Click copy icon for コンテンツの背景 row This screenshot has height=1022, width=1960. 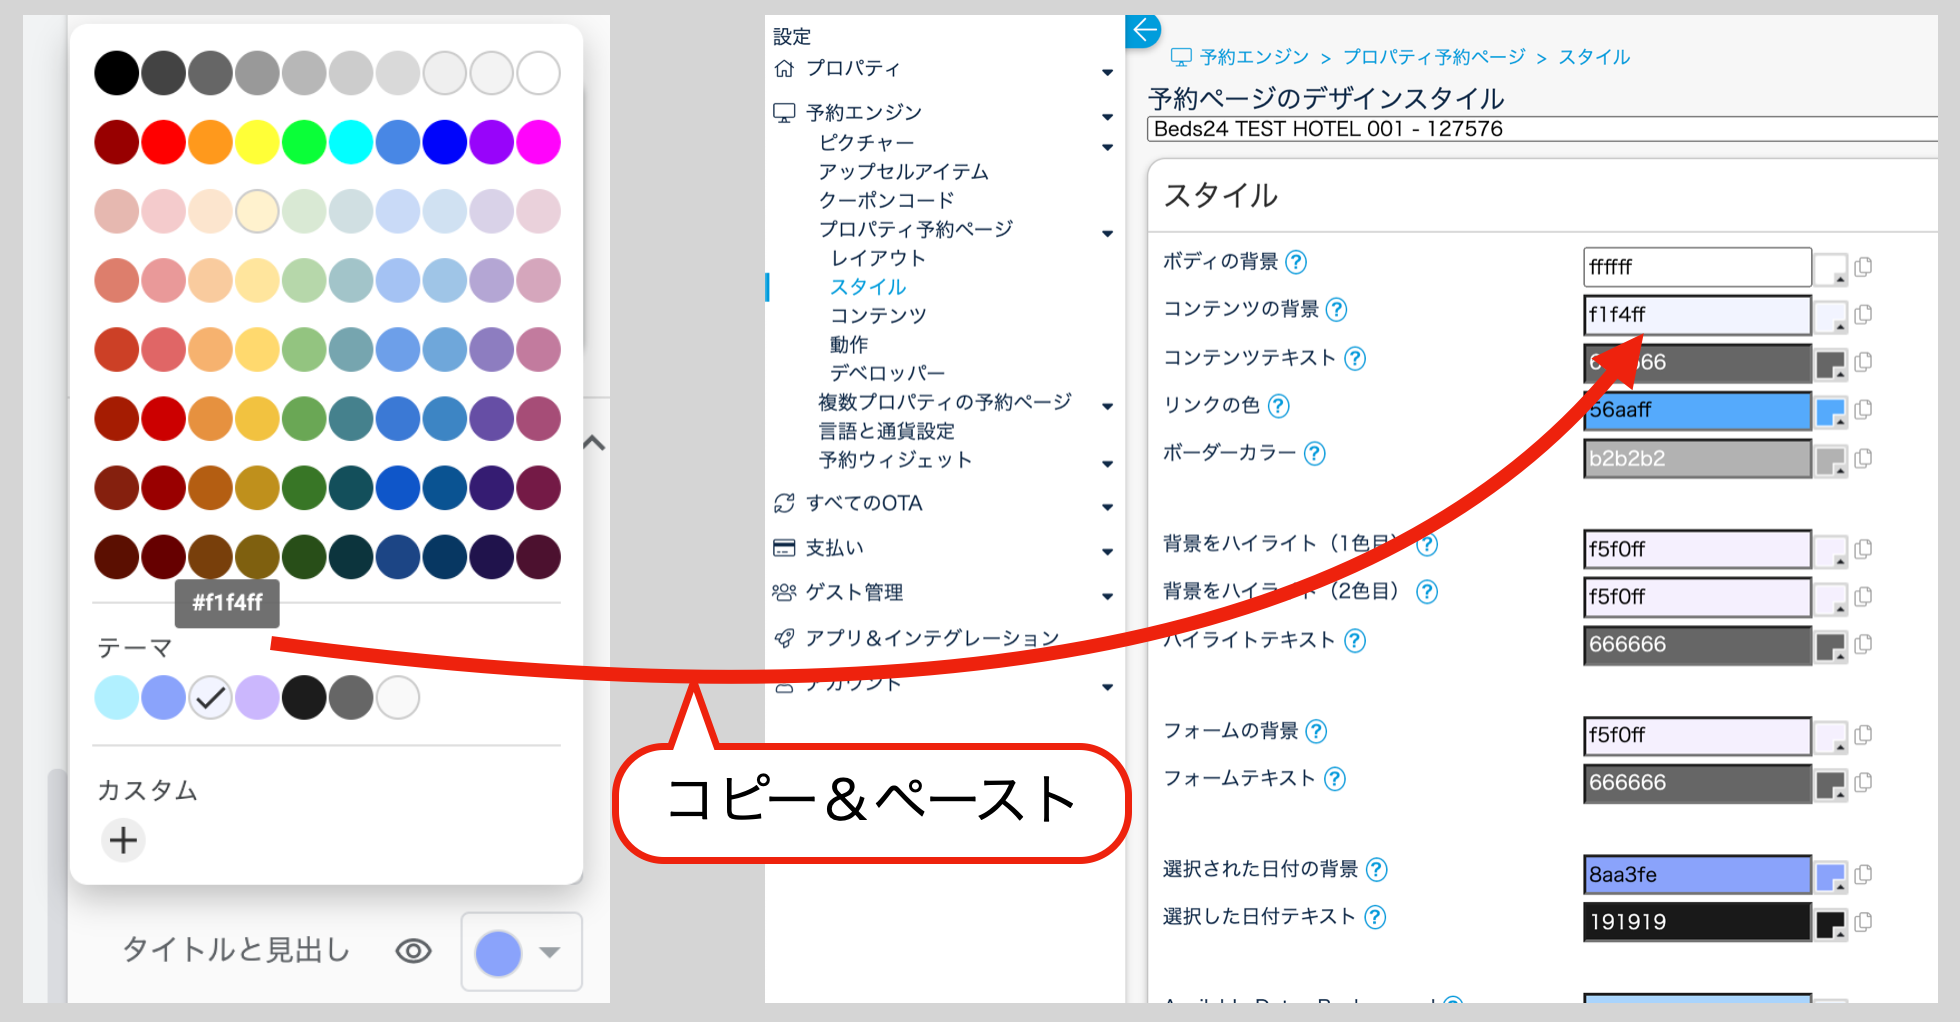pos(1863,315)
